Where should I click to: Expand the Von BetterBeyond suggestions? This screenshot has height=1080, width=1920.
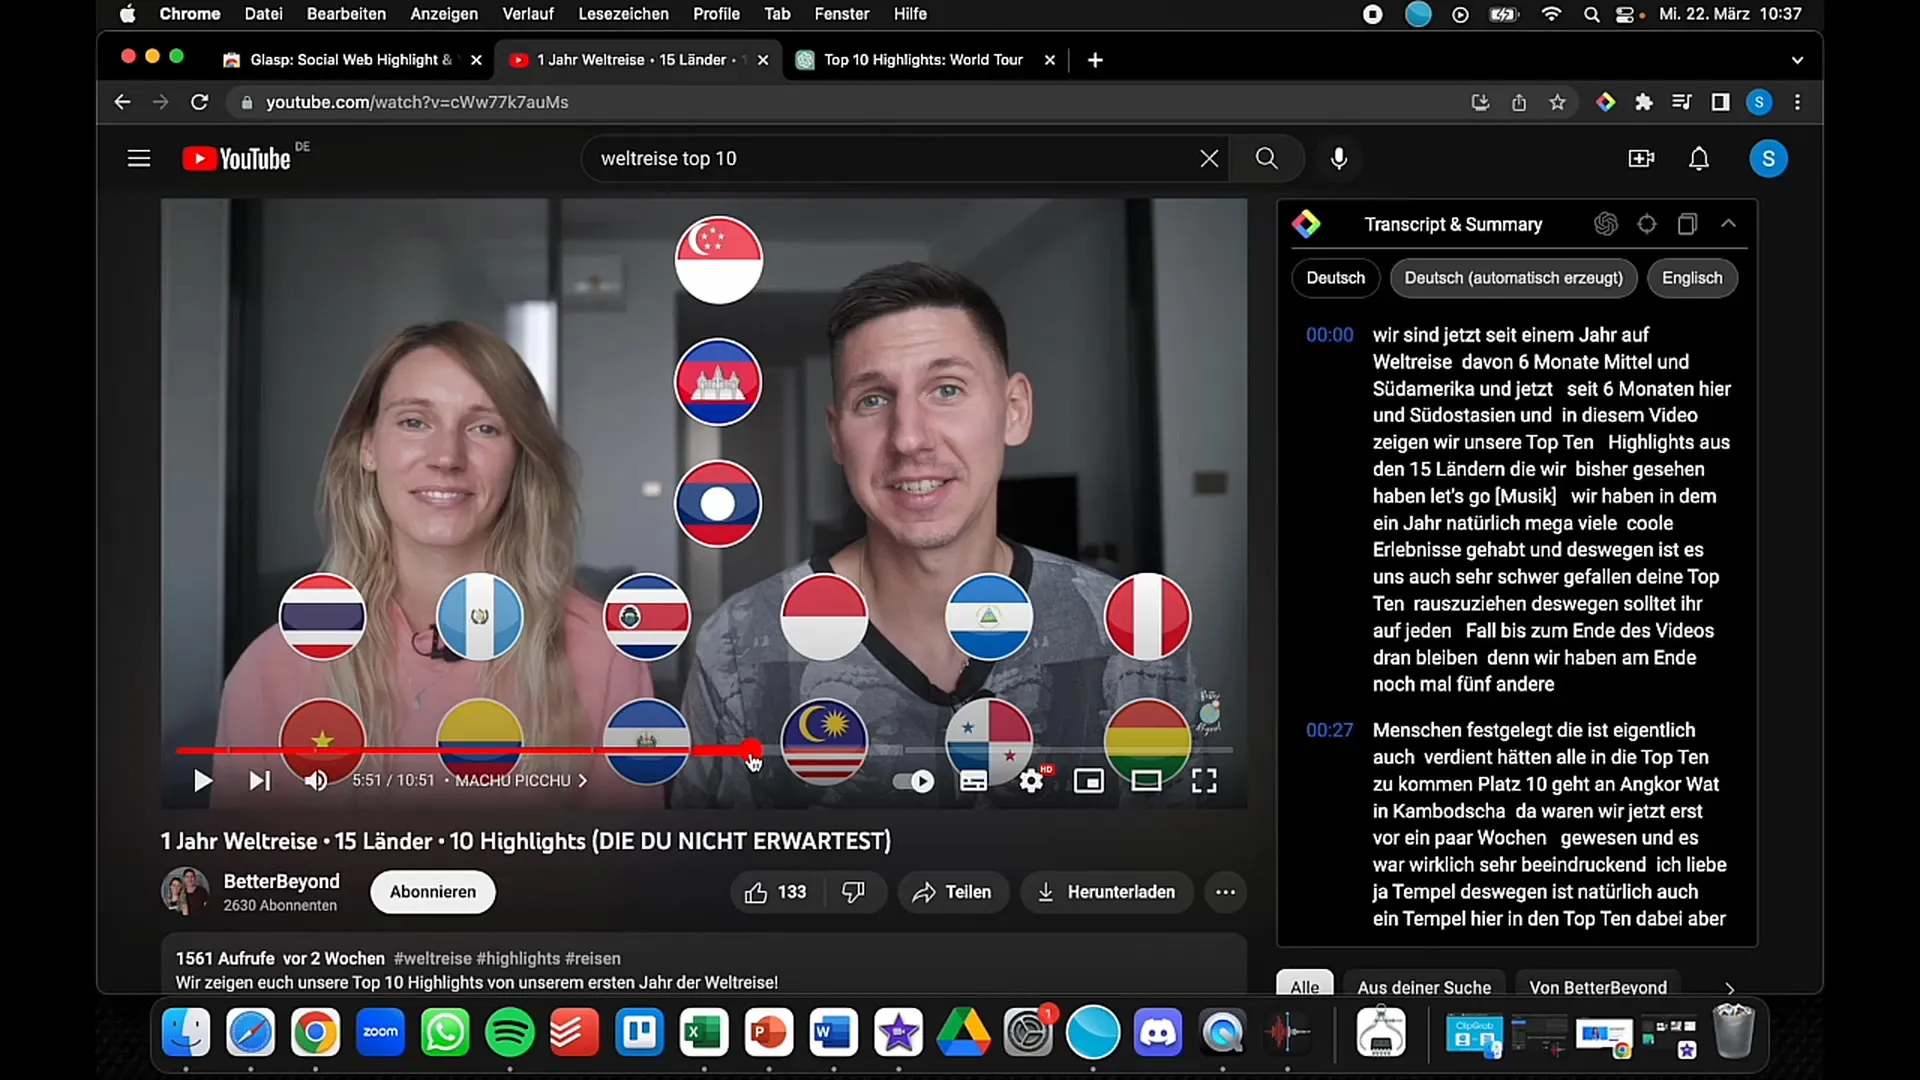[x=1598, y=985]
